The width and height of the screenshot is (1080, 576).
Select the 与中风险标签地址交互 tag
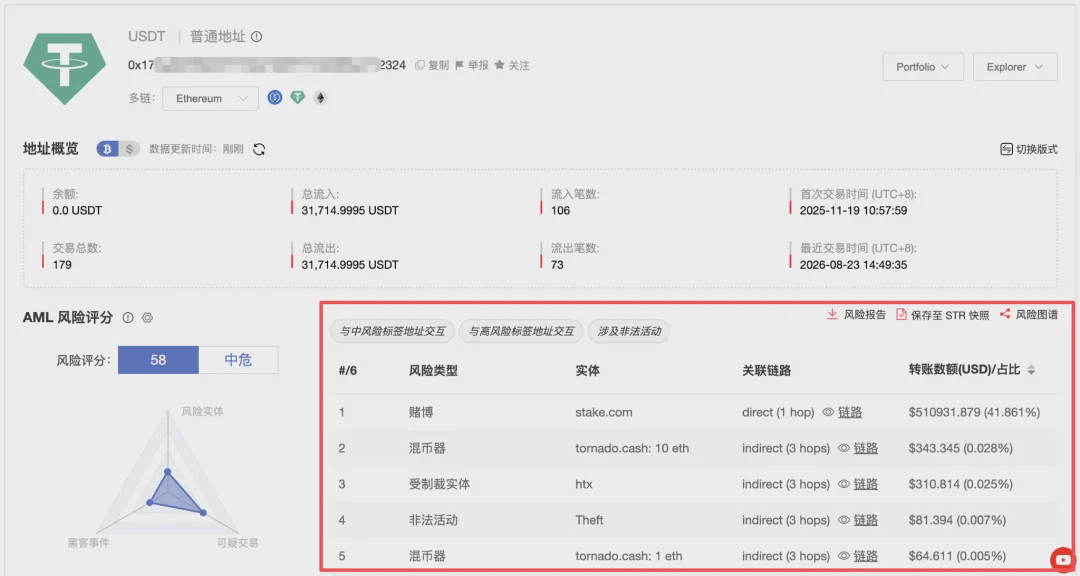(392, 331)
